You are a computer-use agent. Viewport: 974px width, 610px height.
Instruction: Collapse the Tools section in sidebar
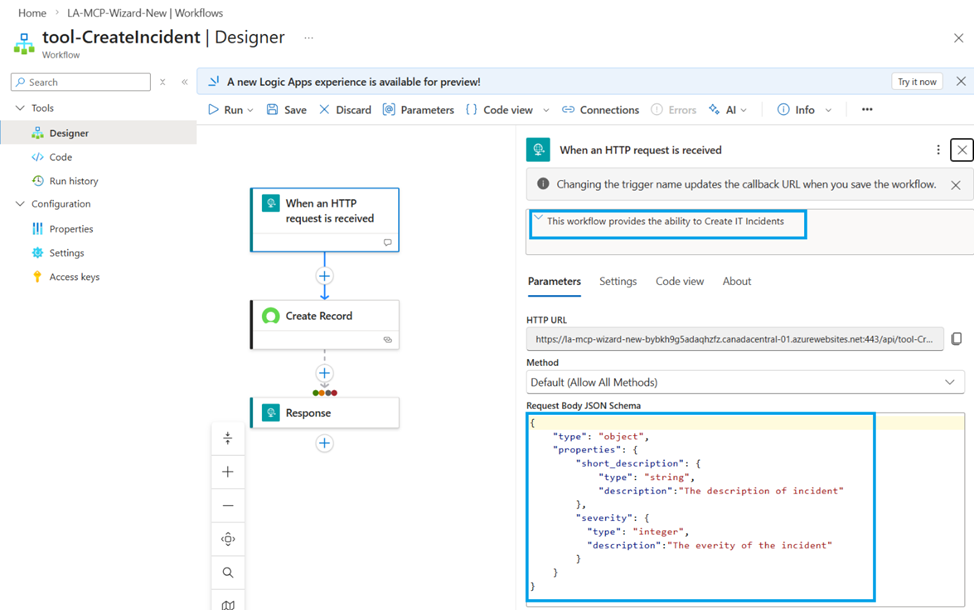click(20, 108)
